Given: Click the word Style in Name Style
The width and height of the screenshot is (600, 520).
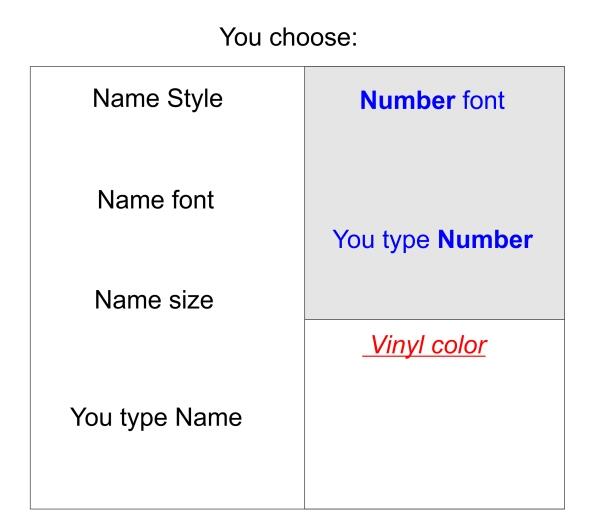Looking at the screenshot, I should click(x=195, y=99).
